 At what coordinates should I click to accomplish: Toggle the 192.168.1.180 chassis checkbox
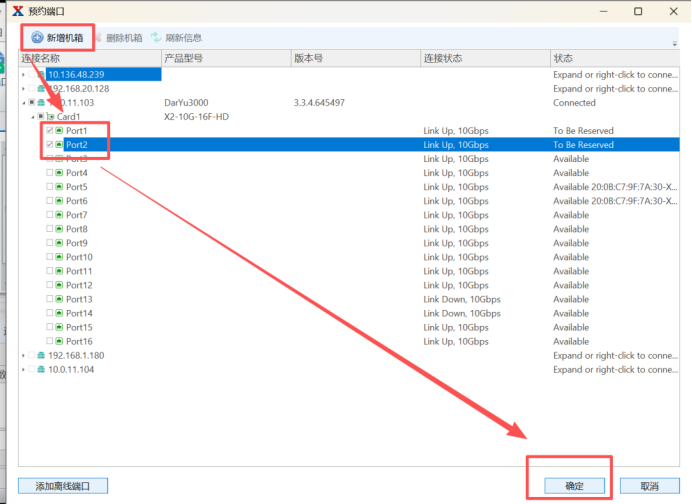pos(31,355)
